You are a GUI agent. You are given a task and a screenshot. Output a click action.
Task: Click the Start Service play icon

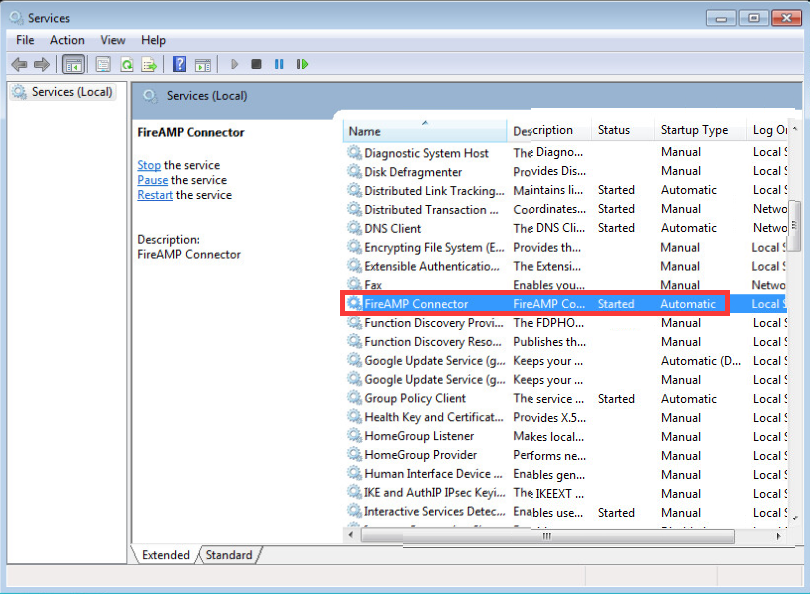[x=235, y=64]
